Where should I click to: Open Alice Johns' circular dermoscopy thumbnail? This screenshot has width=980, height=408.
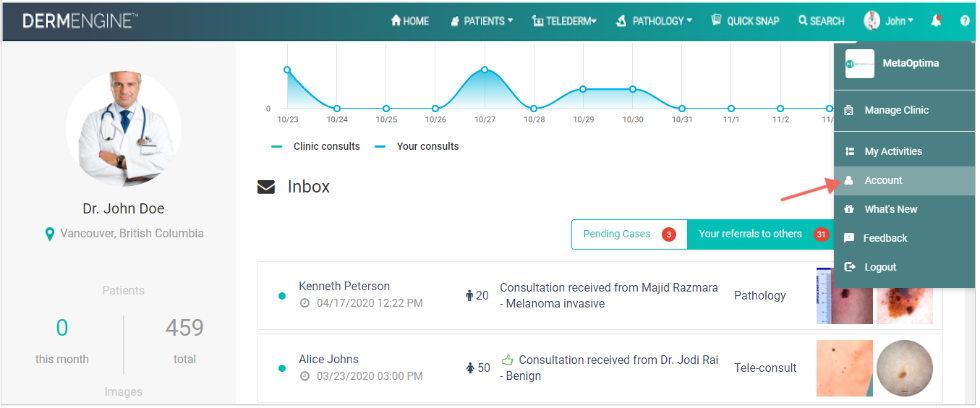[904, 368]
